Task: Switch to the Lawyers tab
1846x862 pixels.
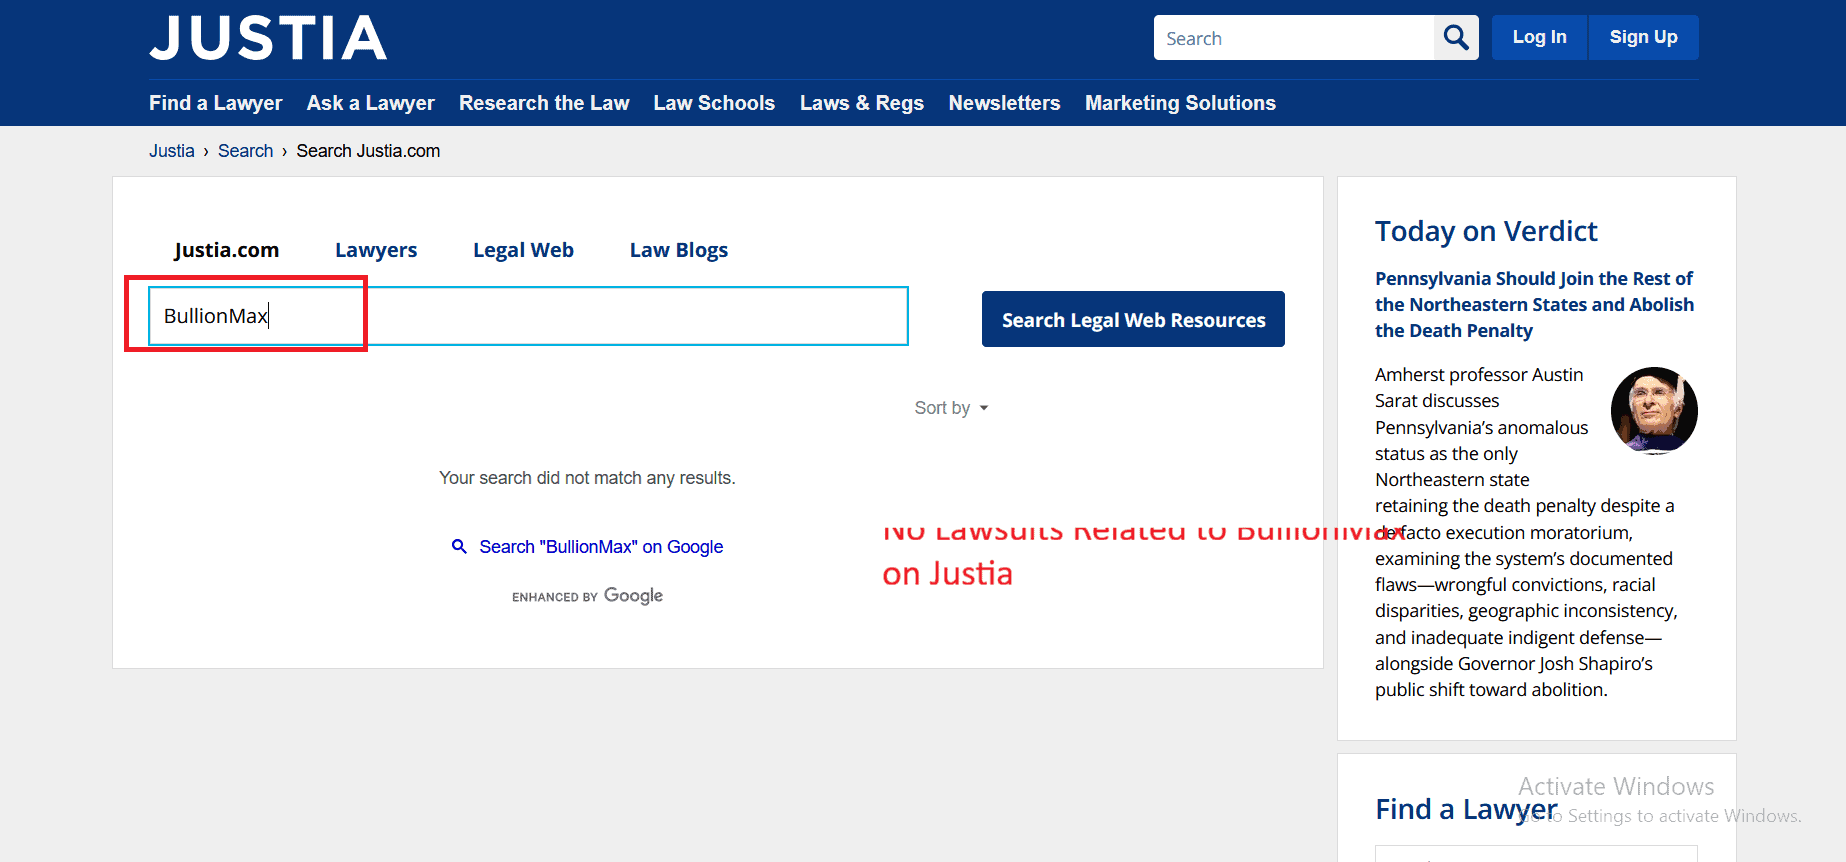Action: click(x=376, y=250)
